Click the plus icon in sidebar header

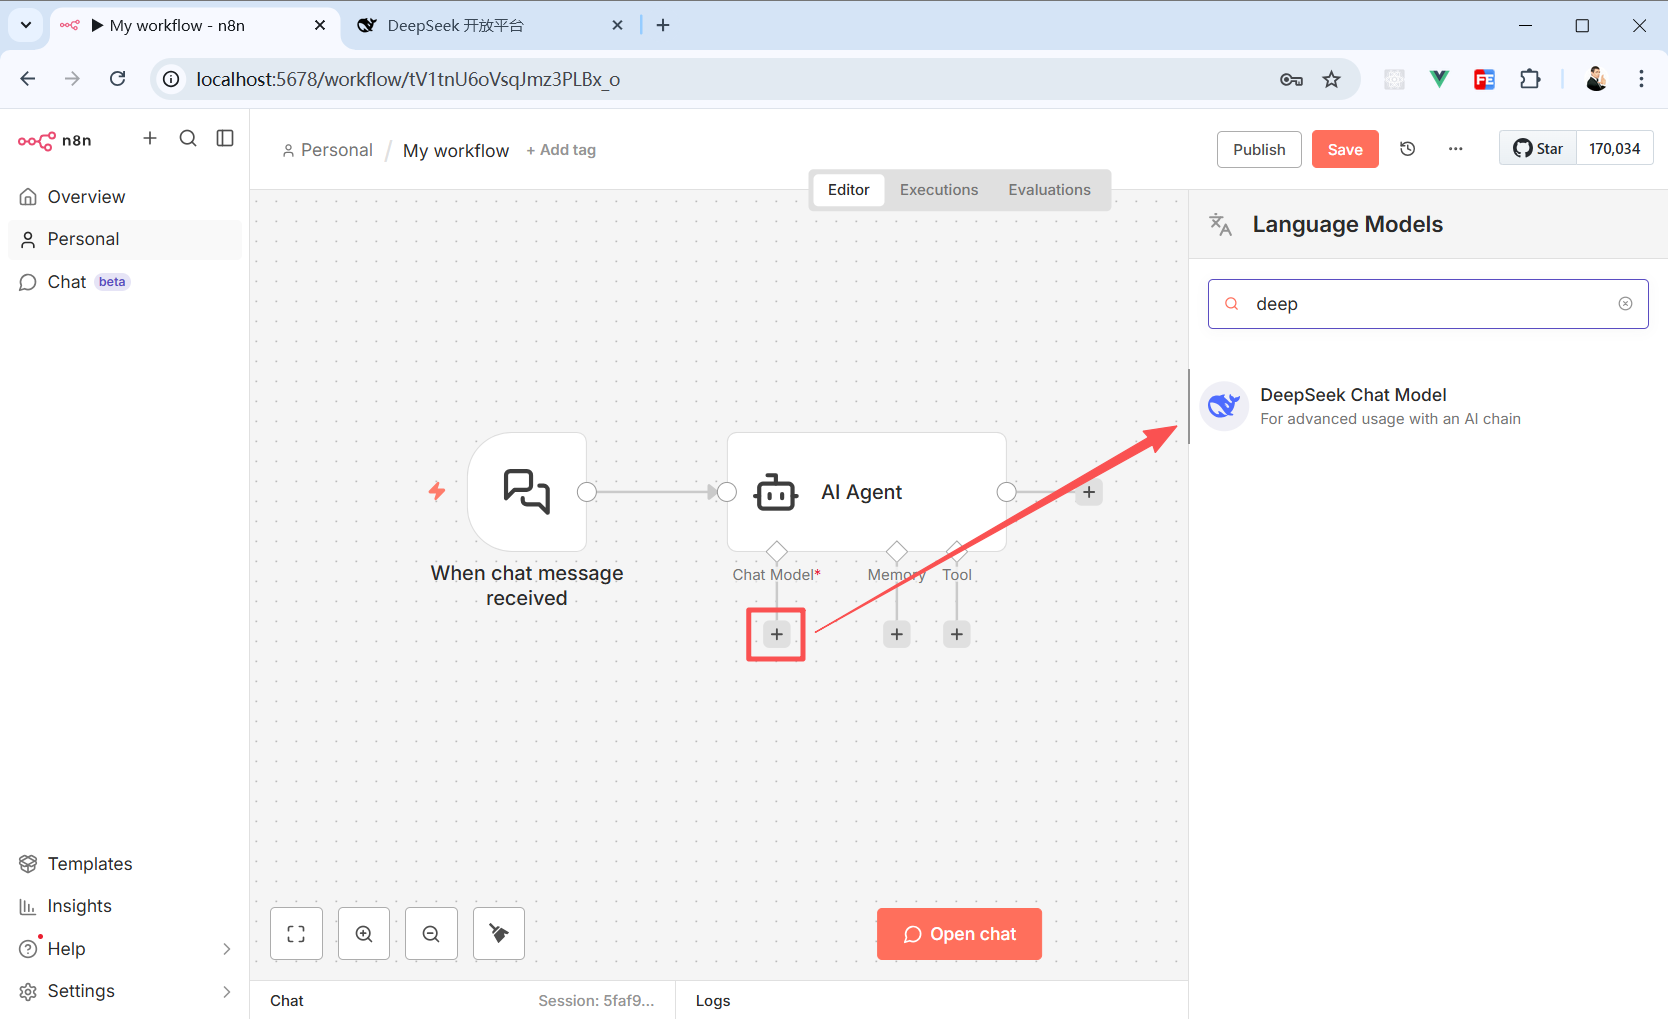(150, 138)
